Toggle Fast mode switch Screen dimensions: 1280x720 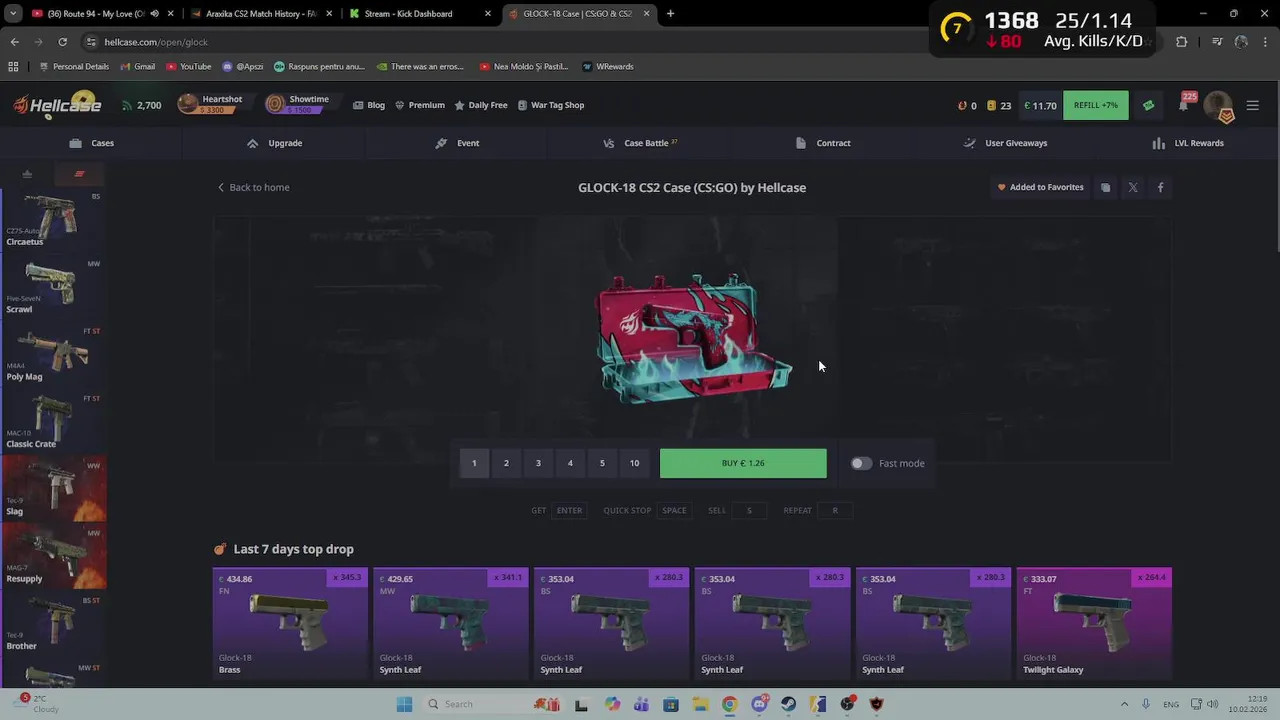861,463
